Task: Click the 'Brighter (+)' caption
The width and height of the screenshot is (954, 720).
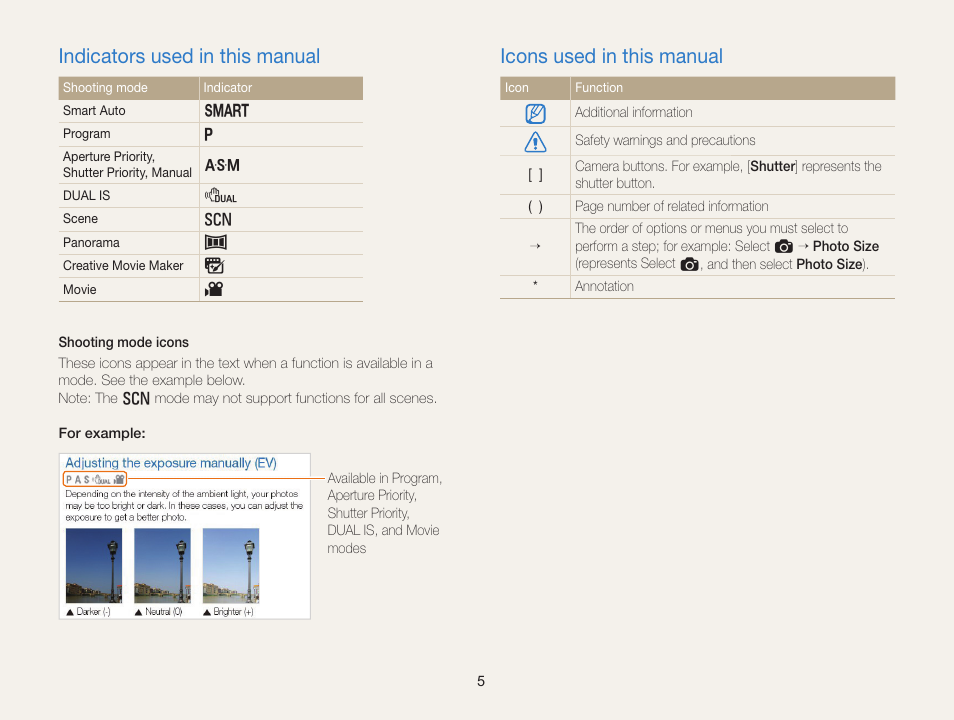Action: pyautogui.click(x=228, y=612)
